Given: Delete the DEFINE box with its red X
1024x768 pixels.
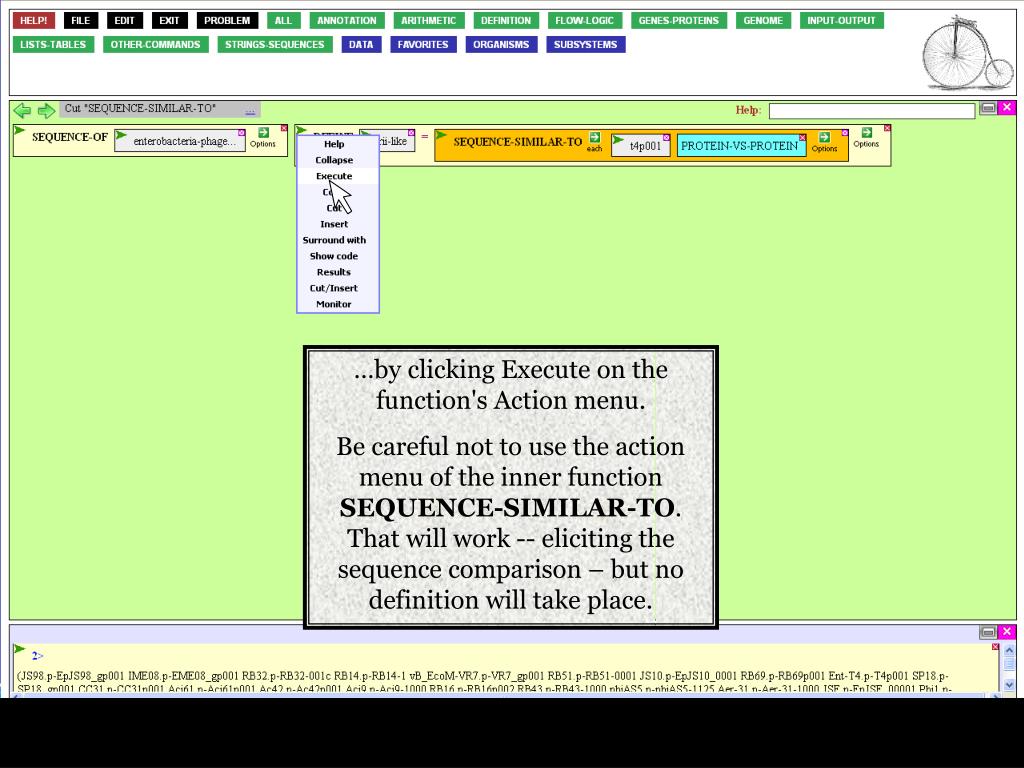Looking at the screenshot, I should [x=887, y=128].
